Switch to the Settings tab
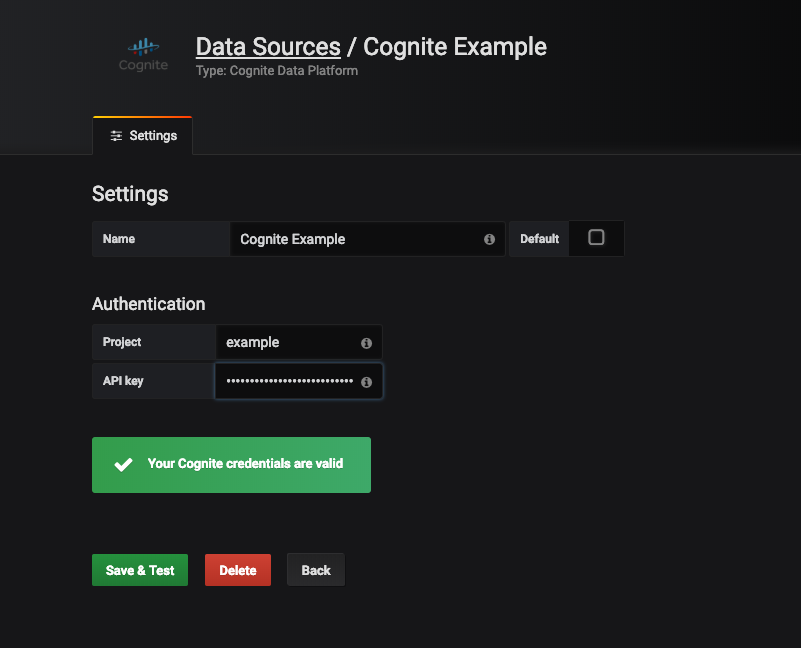Viewport: 801px width, 648px height. [143, 135]
